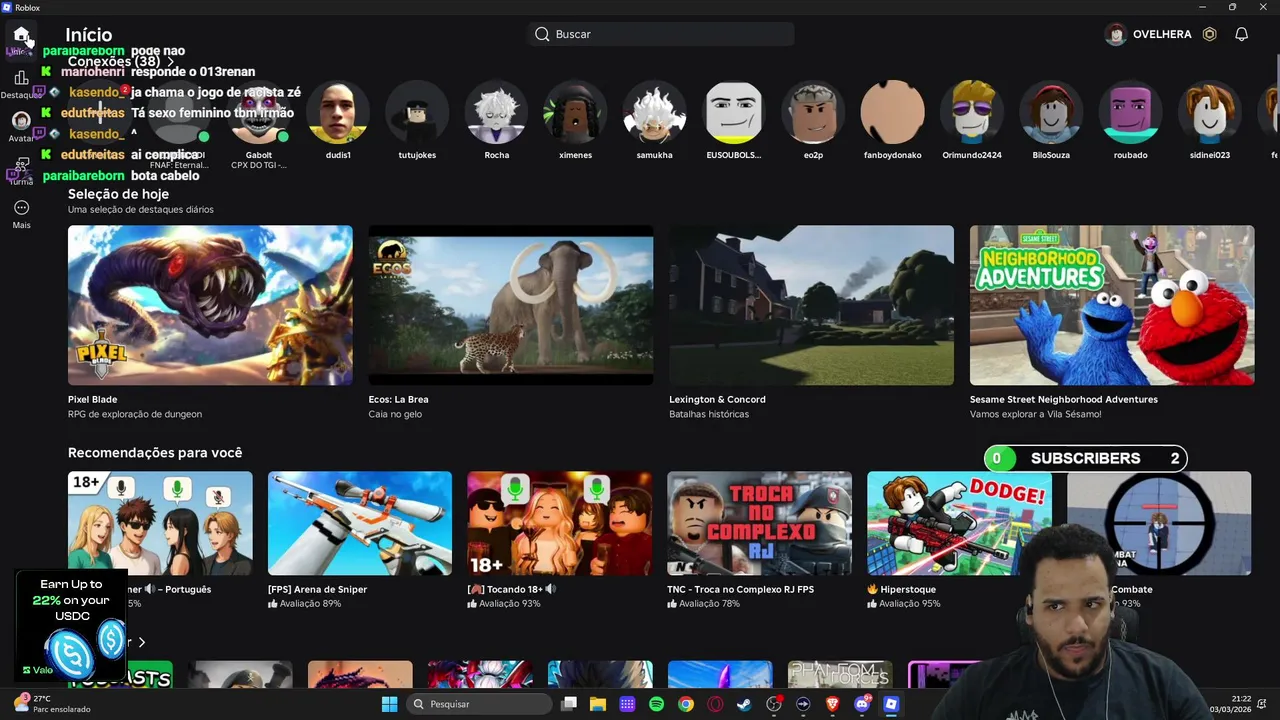The width and height of the screenshot is (1280, 720).
Task: Open Sesame Street Neighborhood Adventures thumbnail
Action: [x=1112, y=305]
